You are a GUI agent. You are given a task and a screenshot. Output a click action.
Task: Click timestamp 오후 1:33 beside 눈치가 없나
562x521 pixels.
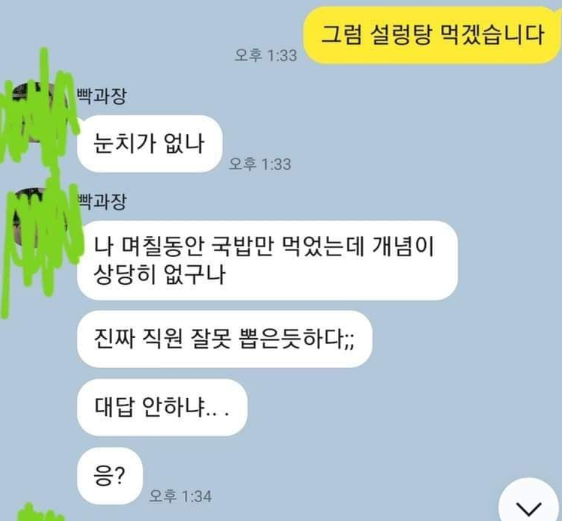tap(260, 164)
